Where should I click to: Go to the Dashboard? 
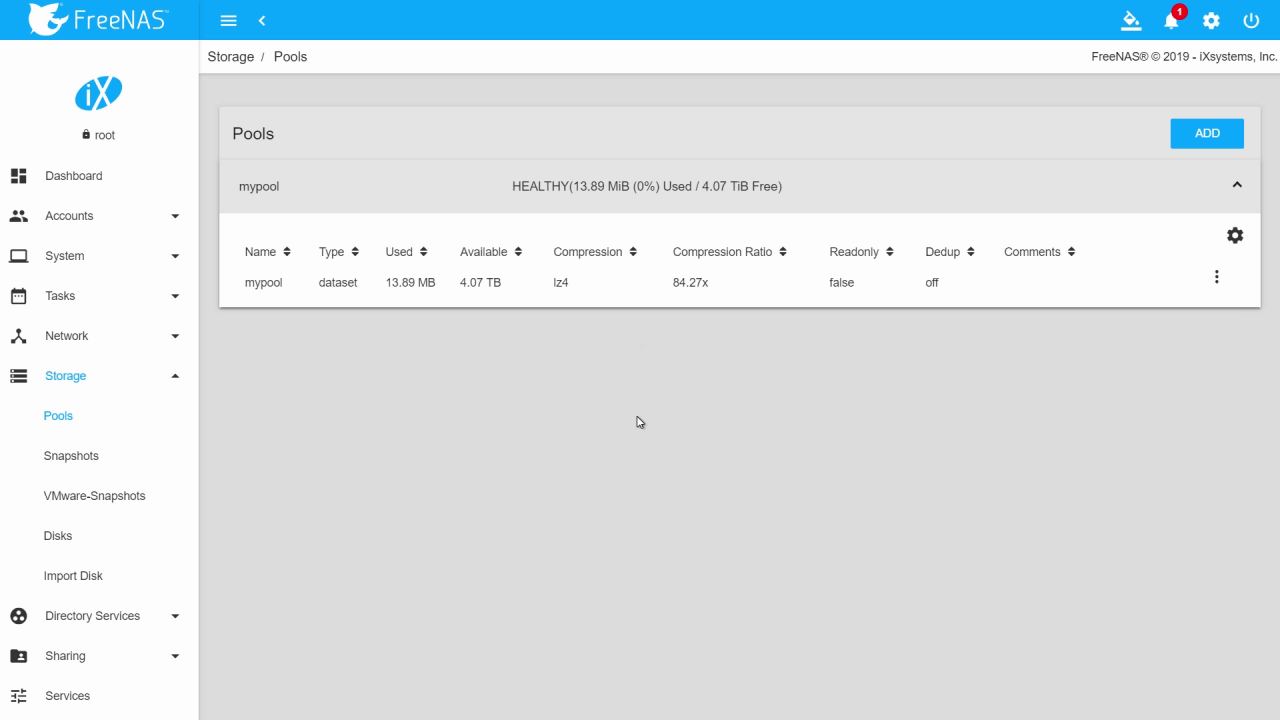click(x=73, y=176)
